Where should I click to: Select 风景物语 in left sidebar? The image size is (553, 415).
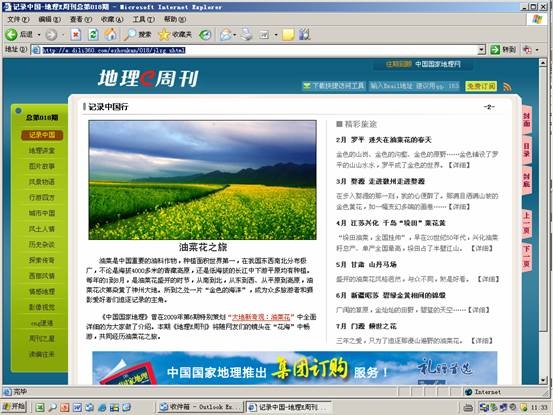42,182
